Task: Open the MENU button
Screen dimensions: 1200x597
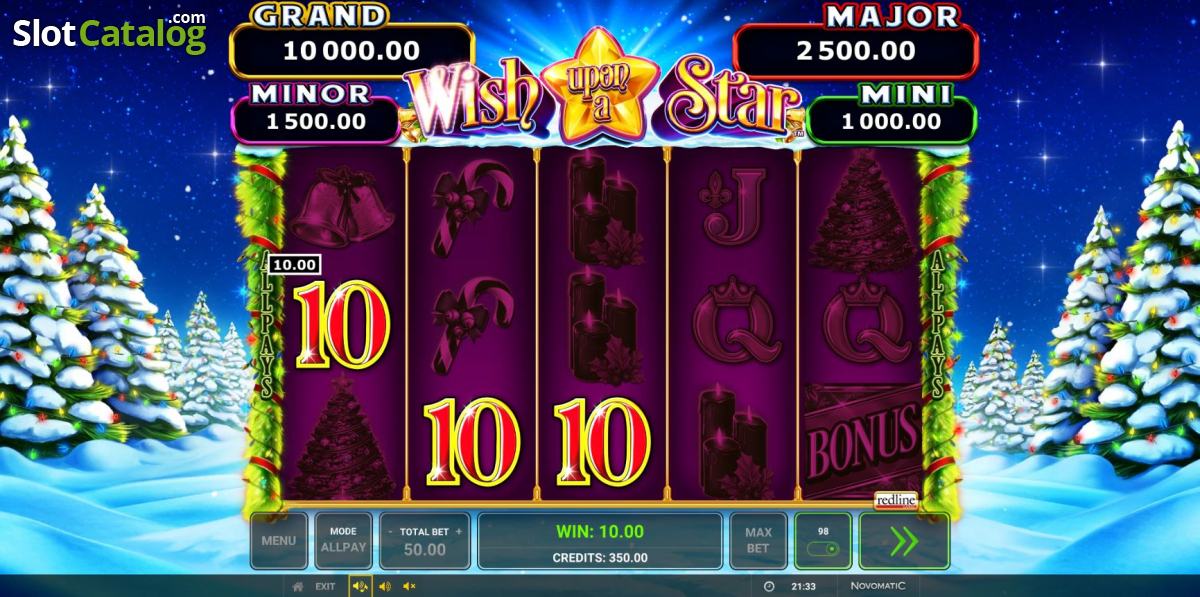Action: pyautogui.click(x=279, y=541)
